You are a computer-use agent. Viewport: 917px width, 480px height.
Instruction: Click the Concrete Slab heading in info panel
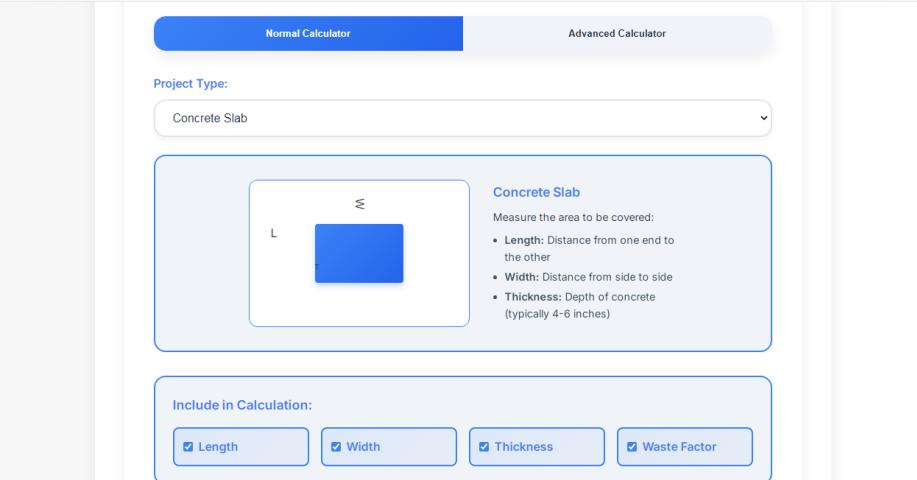coord(536,192)
